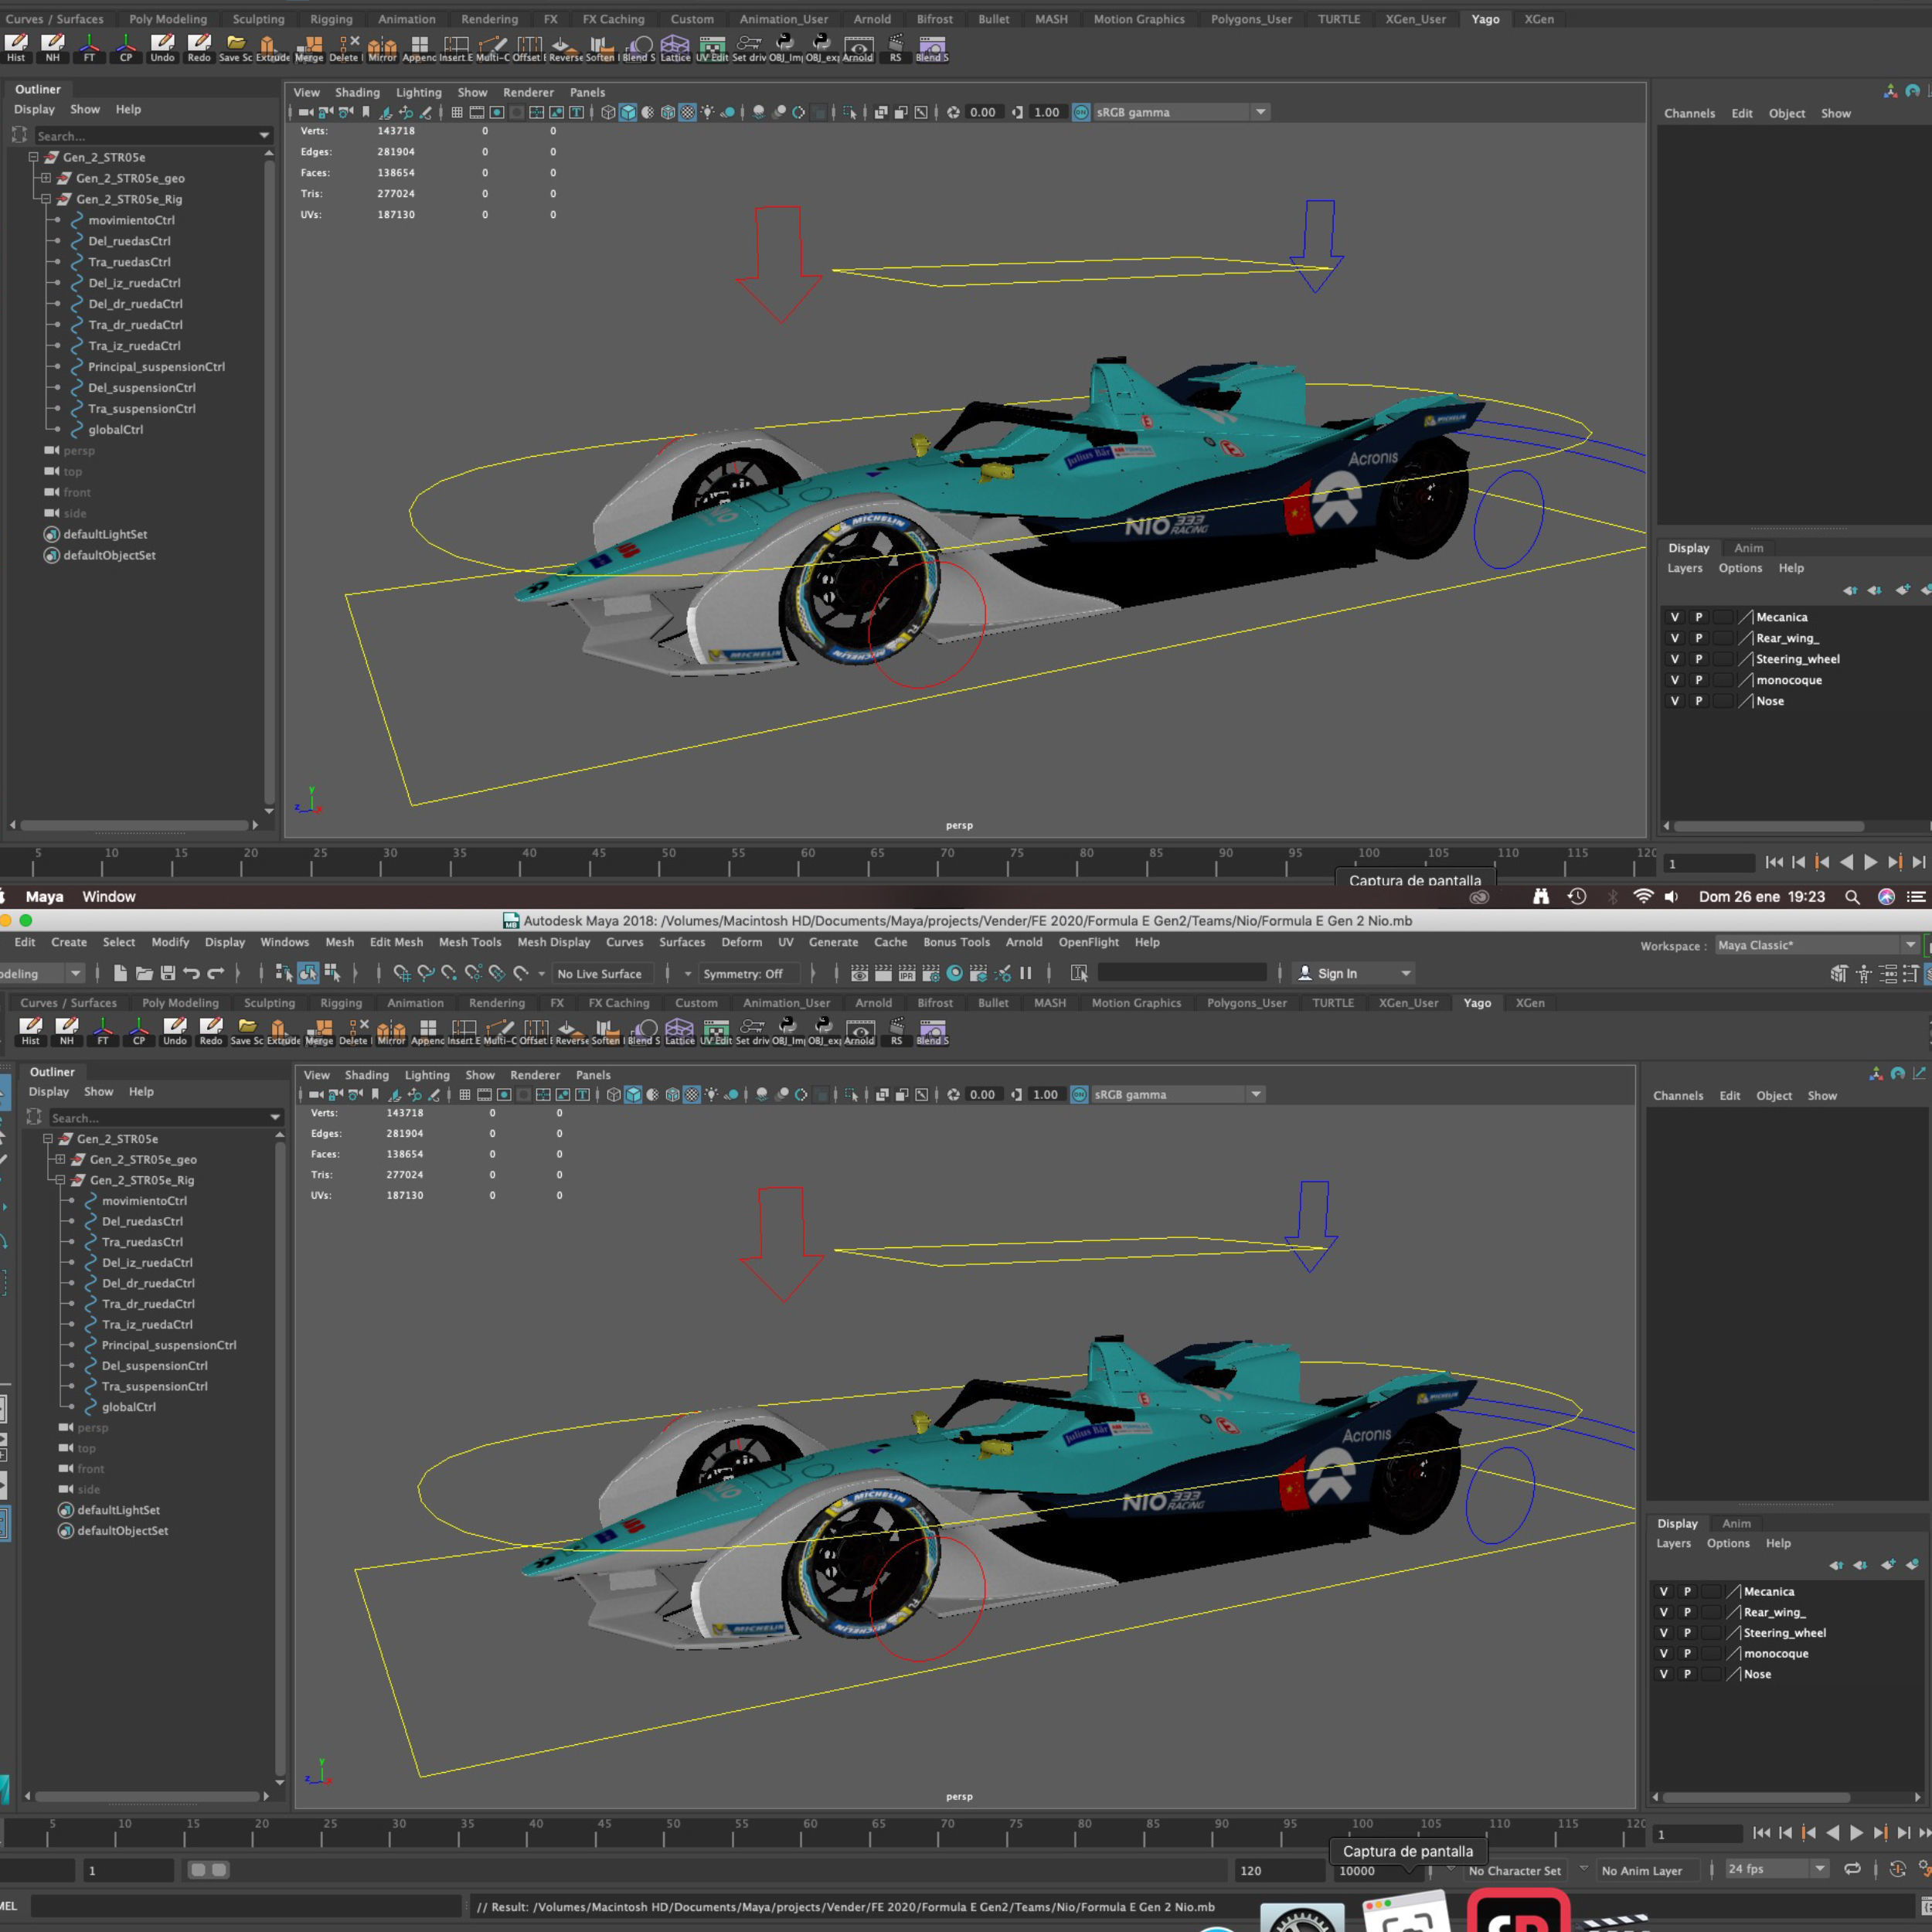
Task: Open the Sign In dropdown
Action: [1354, 973]
